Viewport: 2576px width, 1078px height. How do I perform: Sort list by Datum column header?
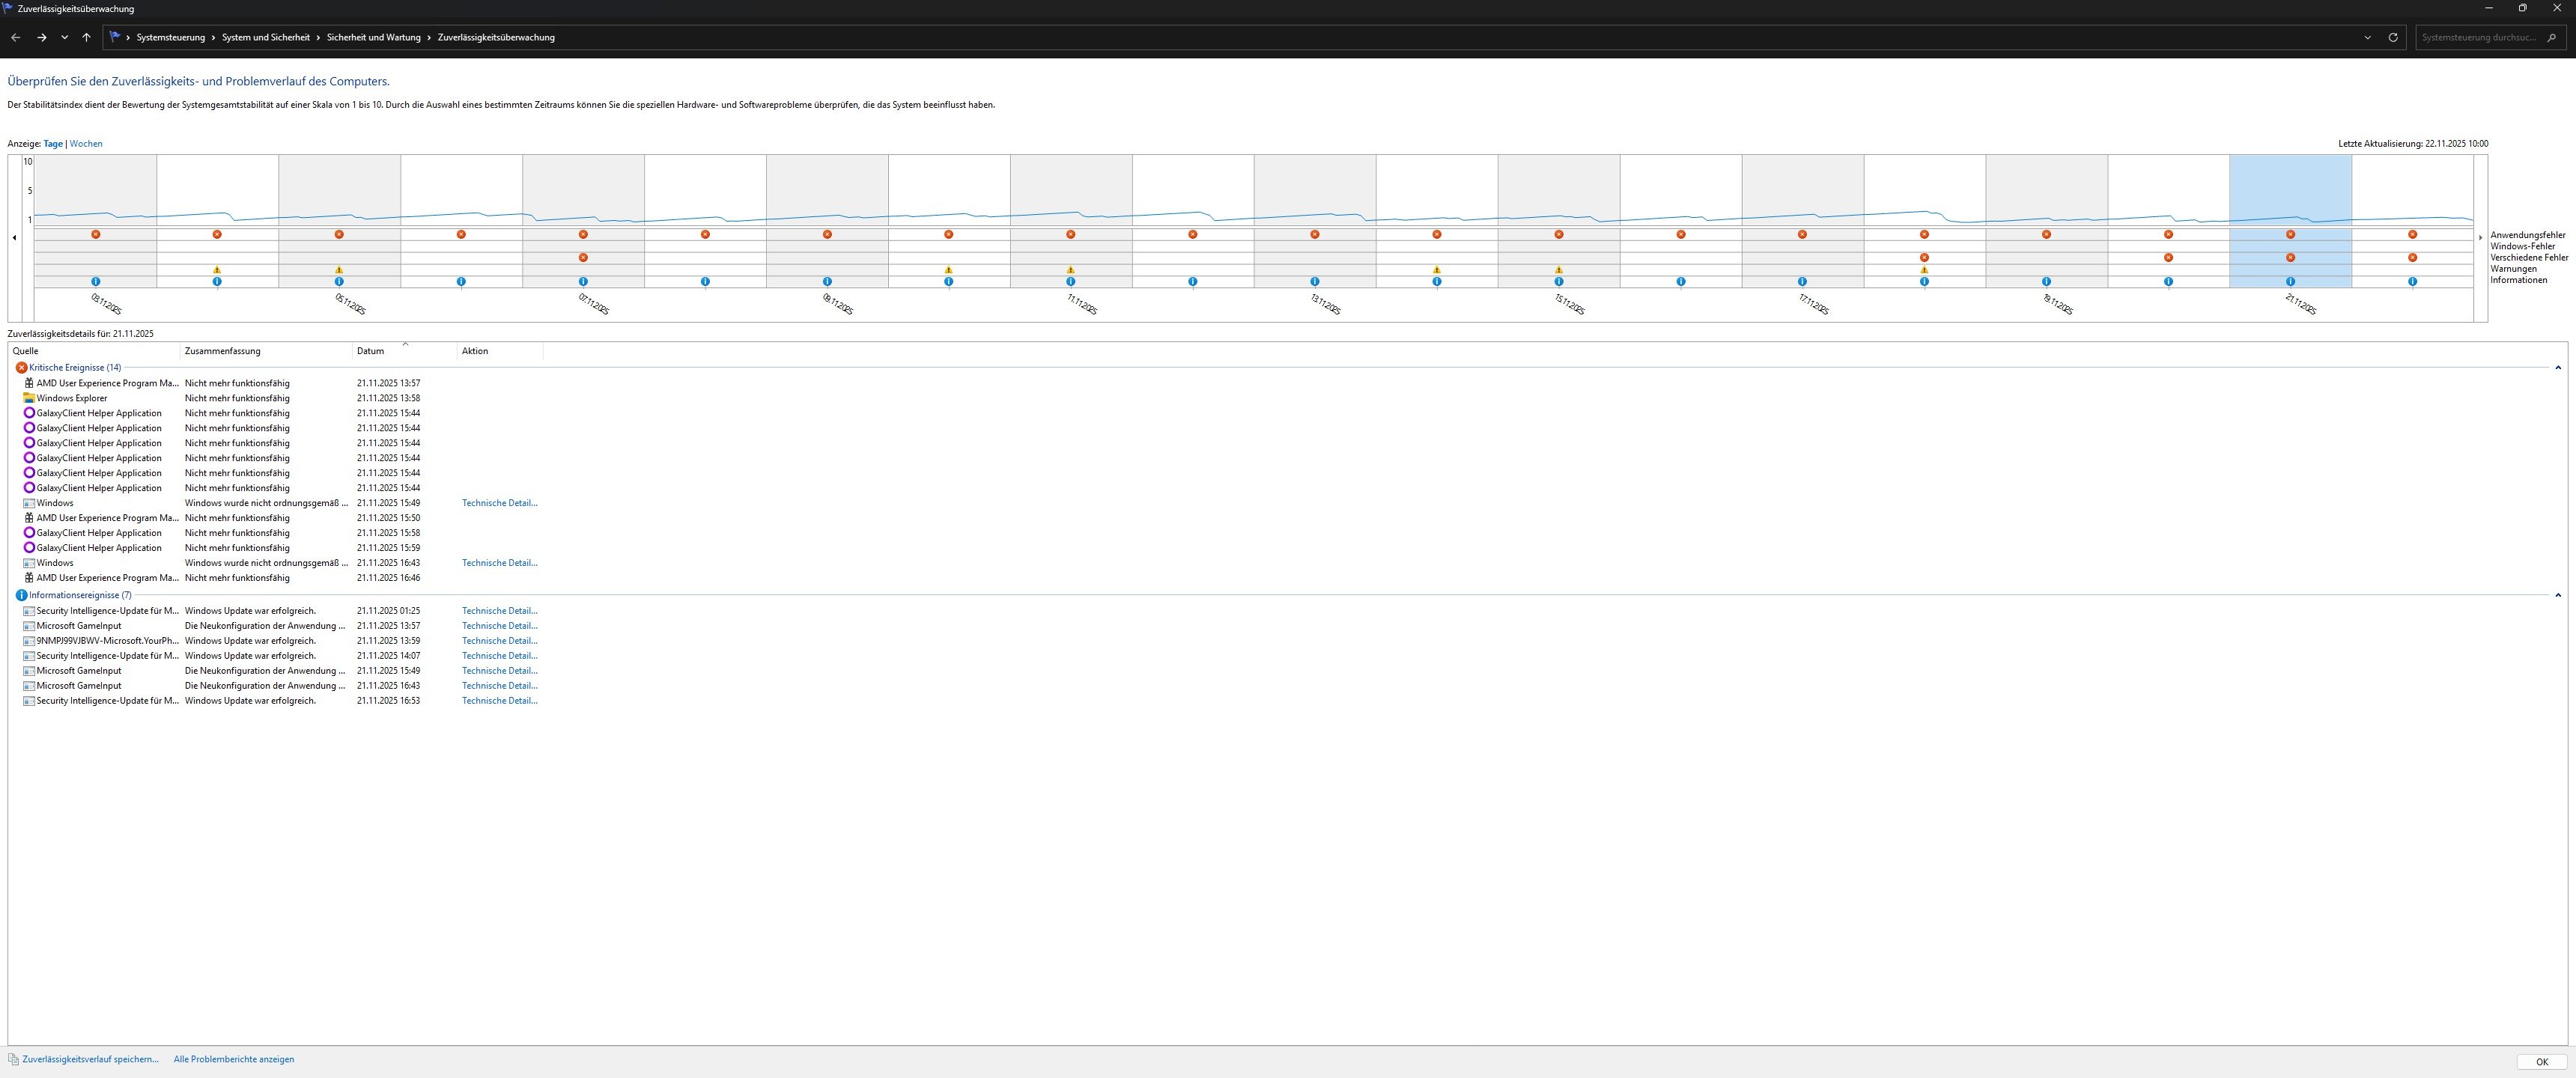point(370,351)
